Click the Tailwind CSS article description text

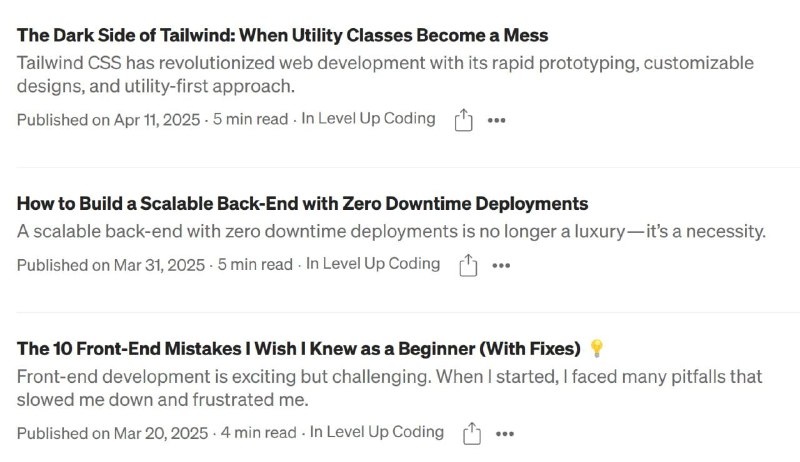pyautogui.click(x=385, y=74)
